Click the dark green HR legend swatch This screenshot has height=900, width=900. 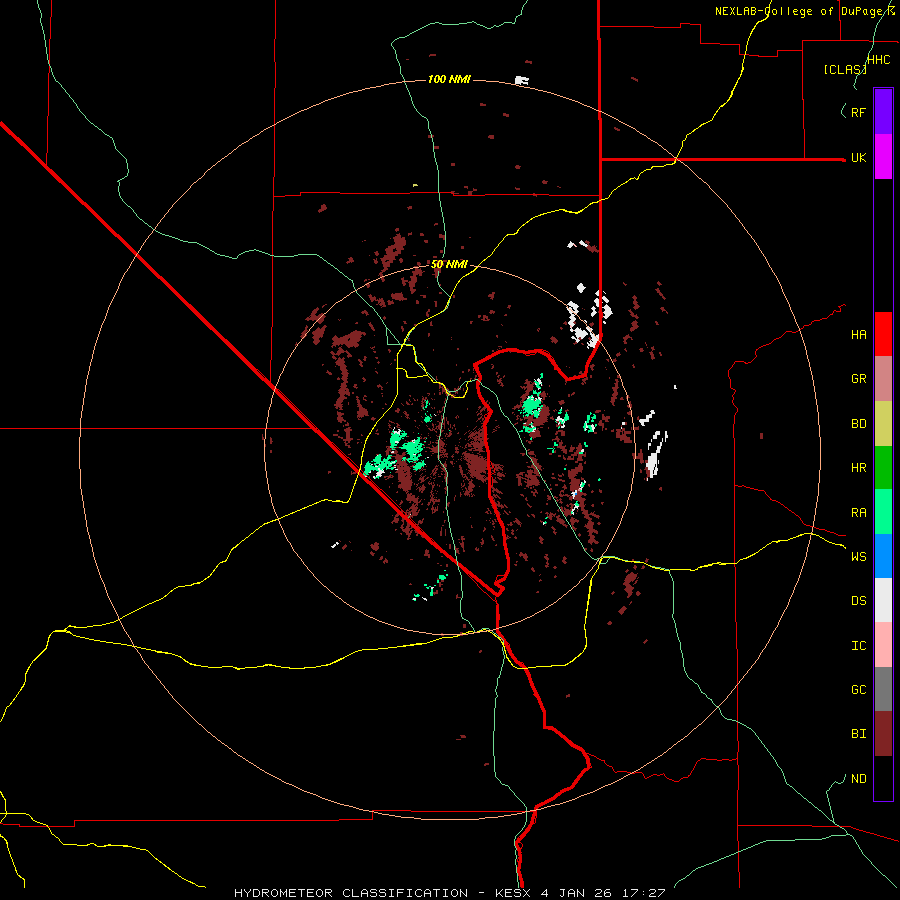pyautogui.click(x=883, y=468)
